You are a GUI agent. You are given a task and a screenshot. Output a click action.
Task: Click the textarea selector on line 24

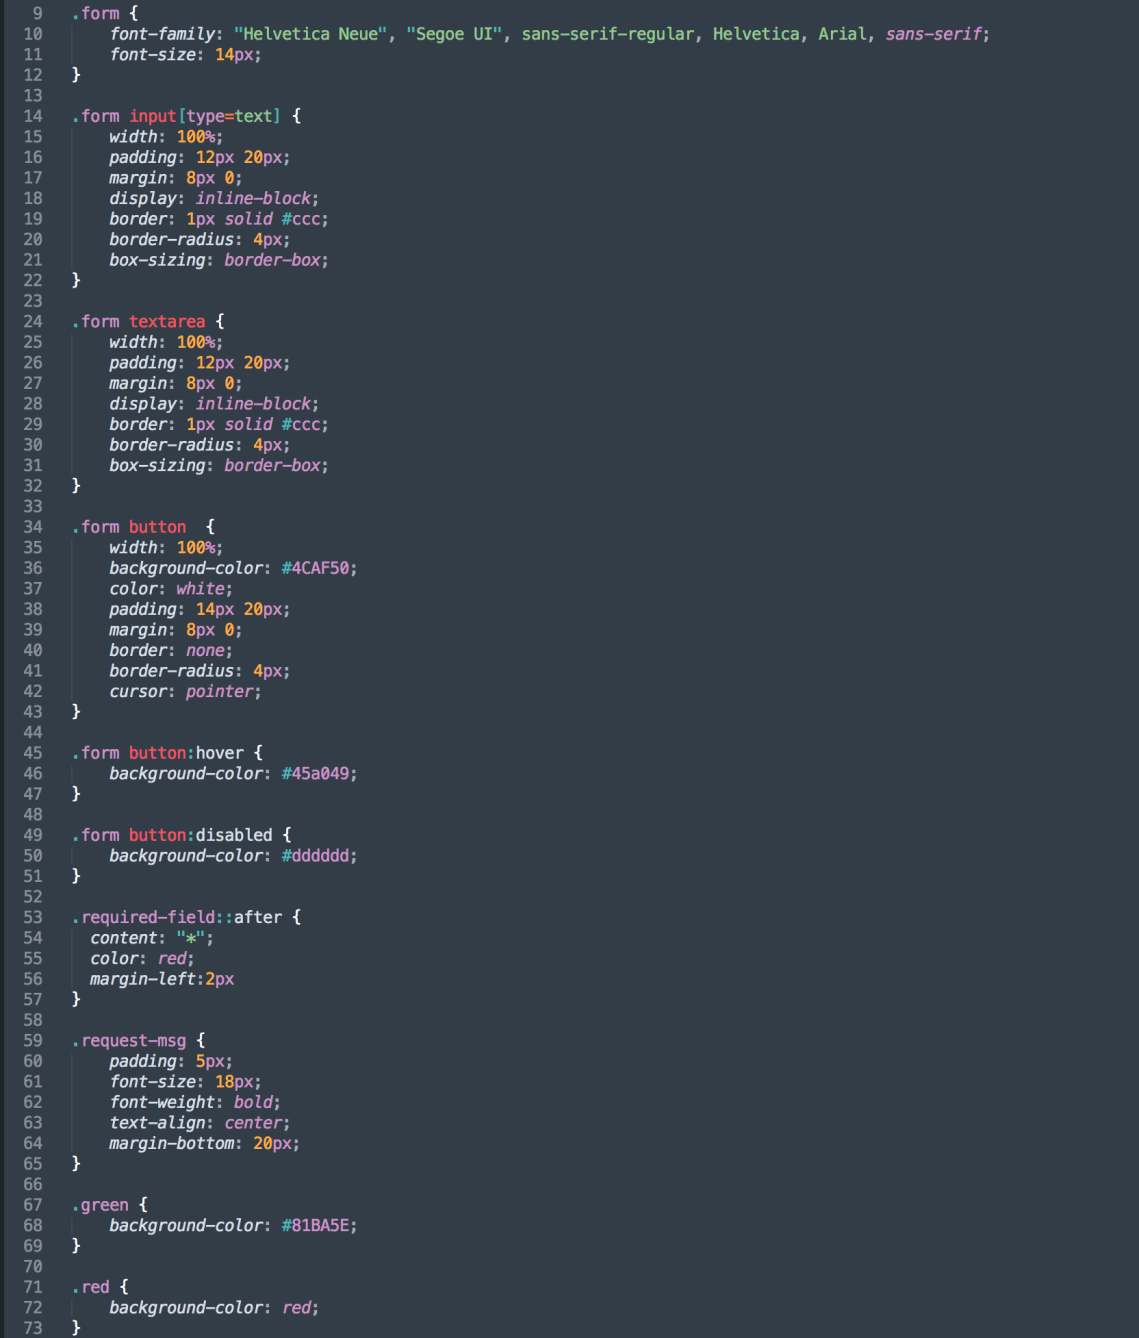click(167, 321)
